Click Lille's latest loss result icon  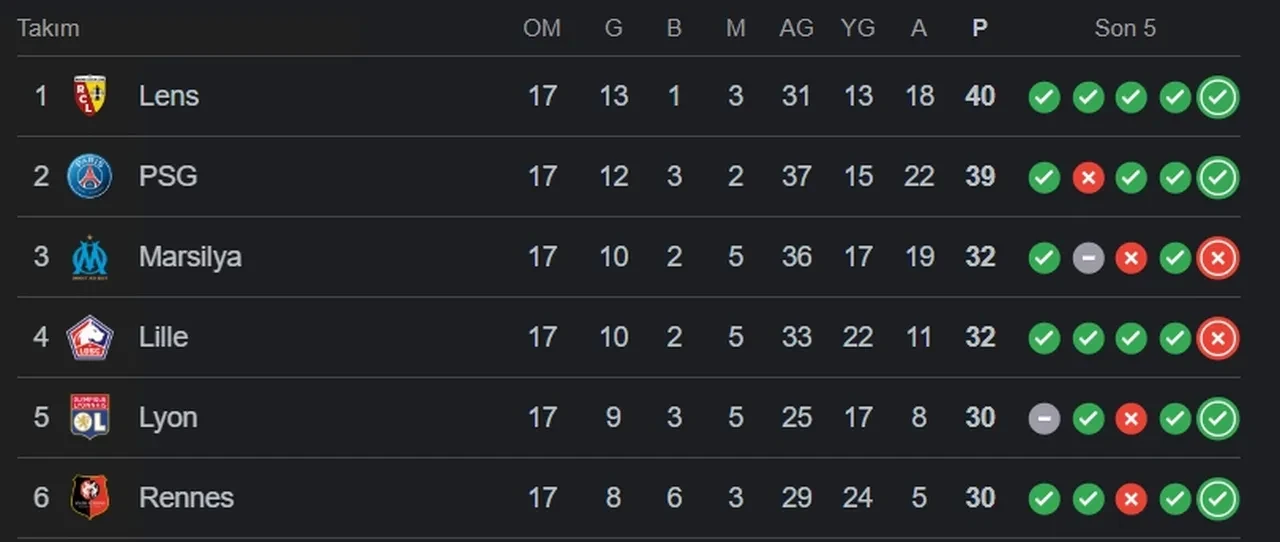point(1218,338)
